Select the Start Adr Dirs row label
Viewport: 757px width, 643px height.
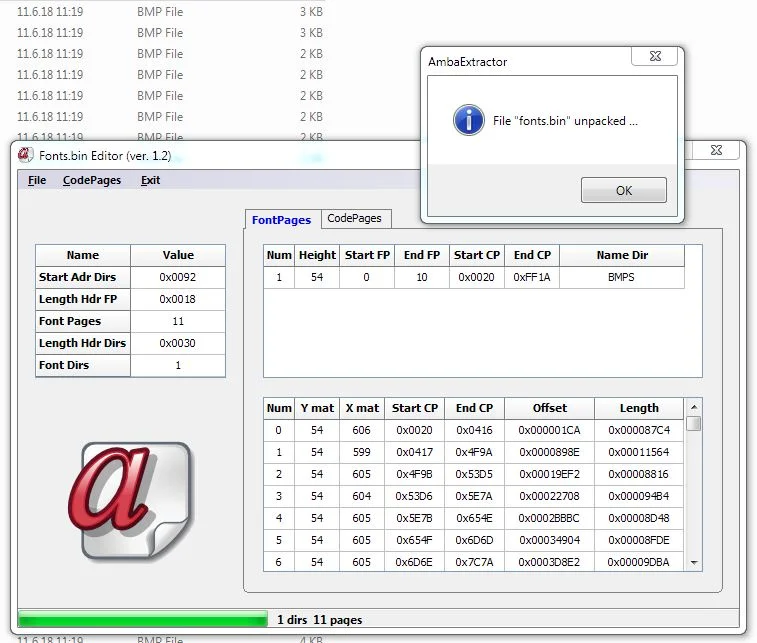click(x=83, y=277)
